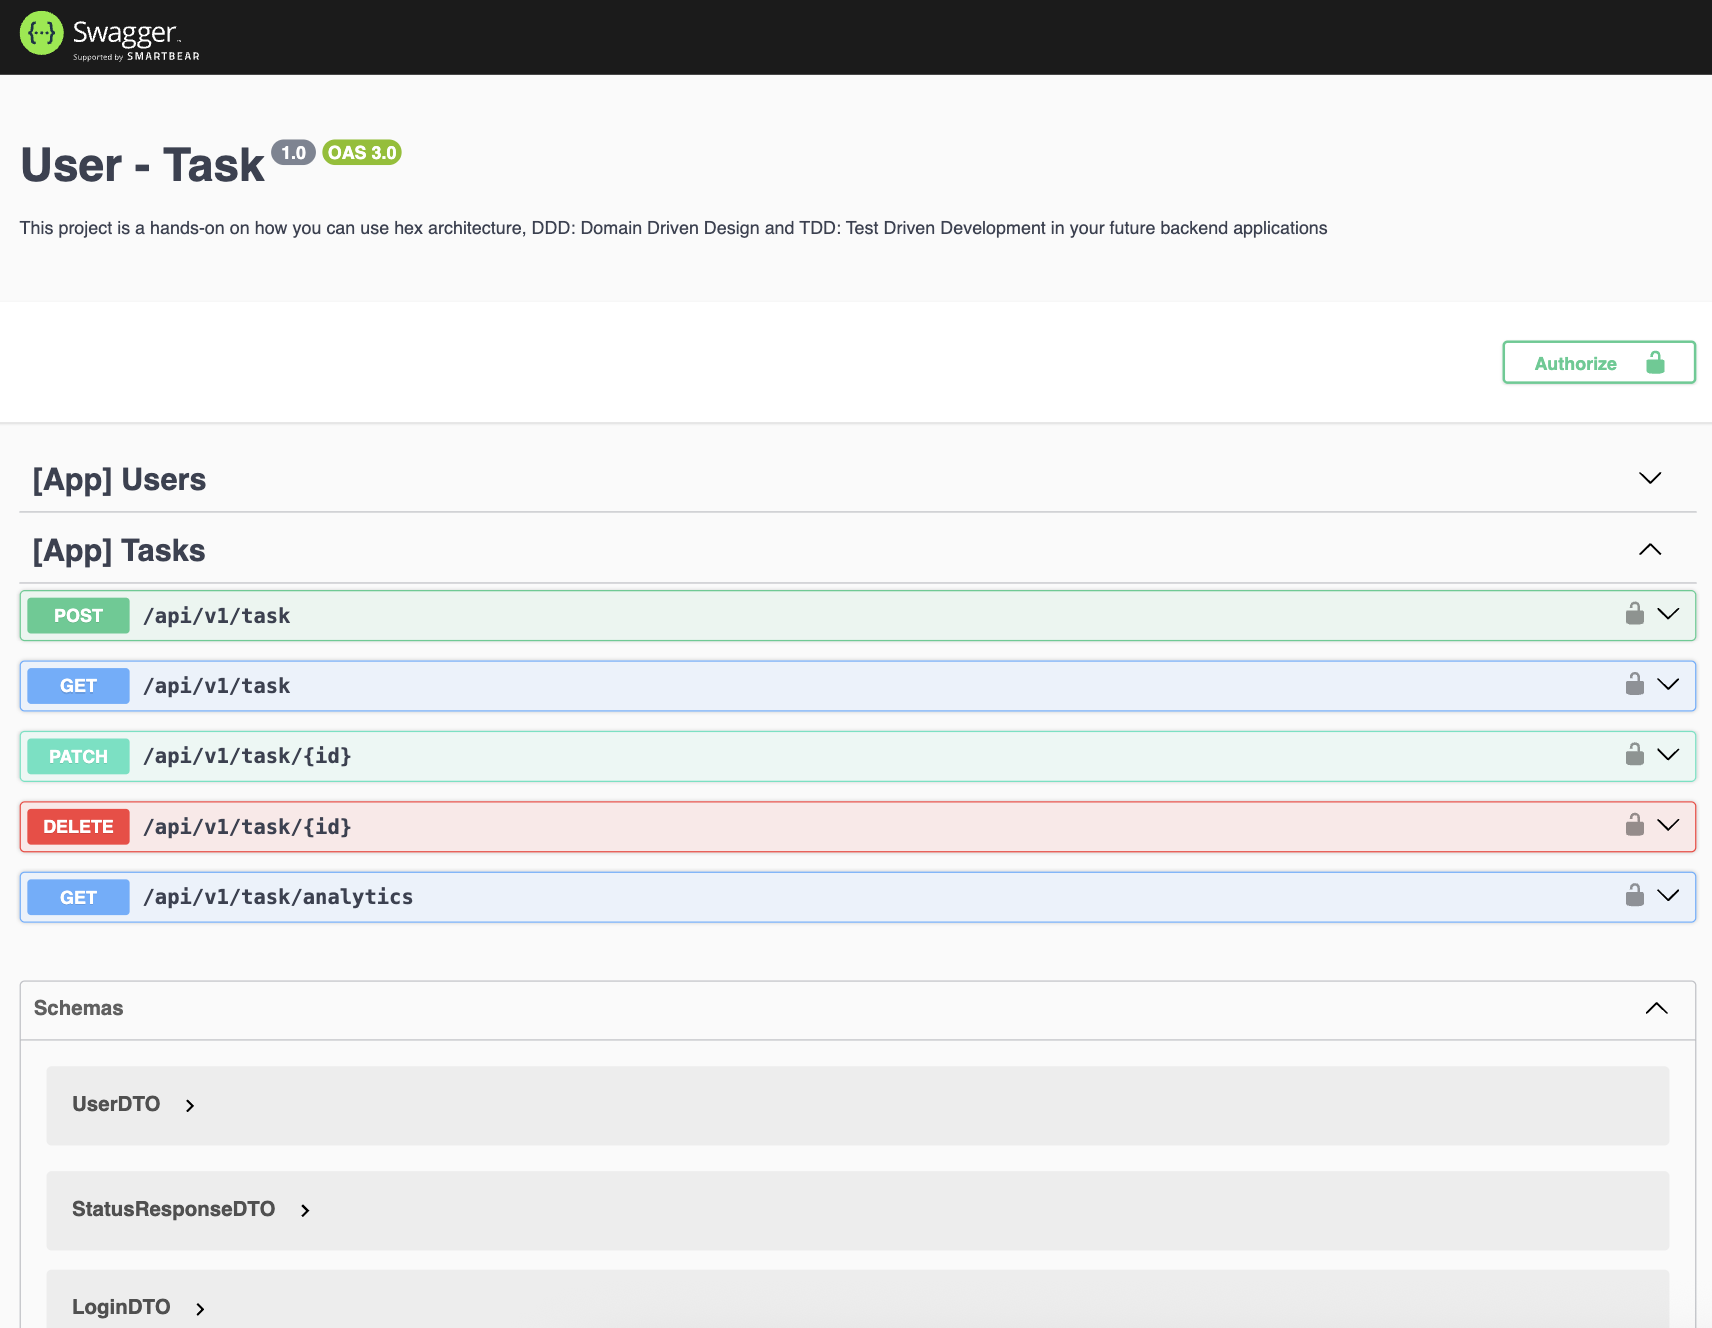
Task: Click the 1.0 version badge
Action: (x=293, y=152)
